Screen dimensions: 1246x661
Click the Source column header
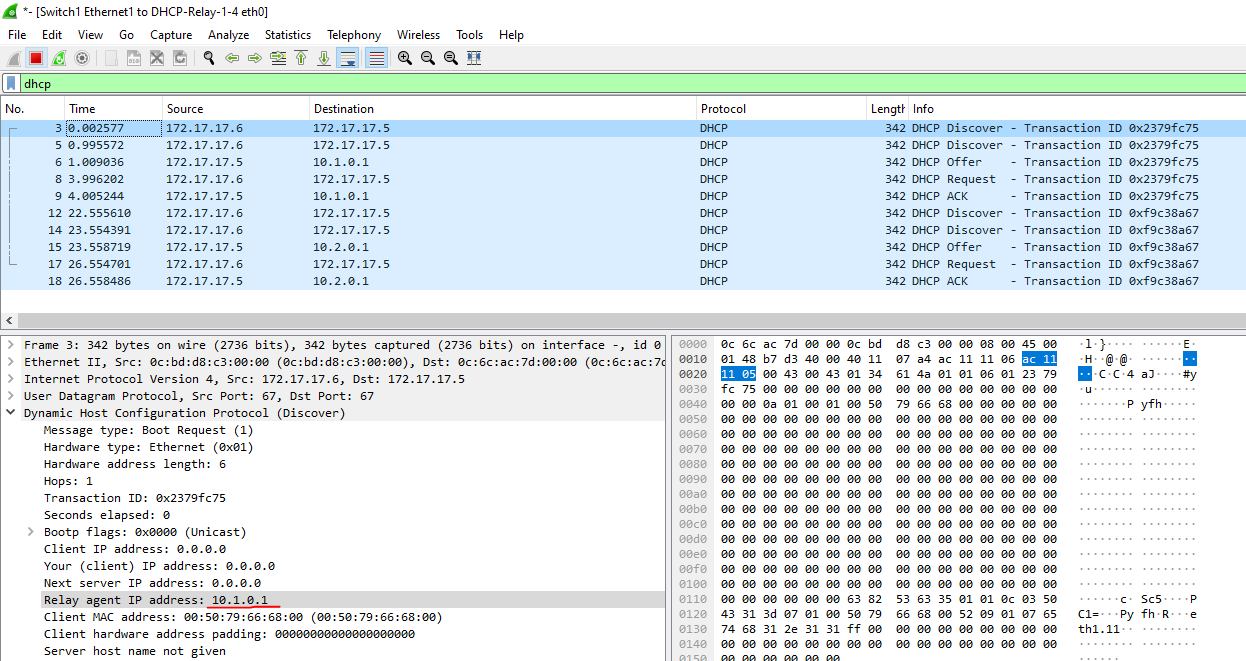(185, 109)
